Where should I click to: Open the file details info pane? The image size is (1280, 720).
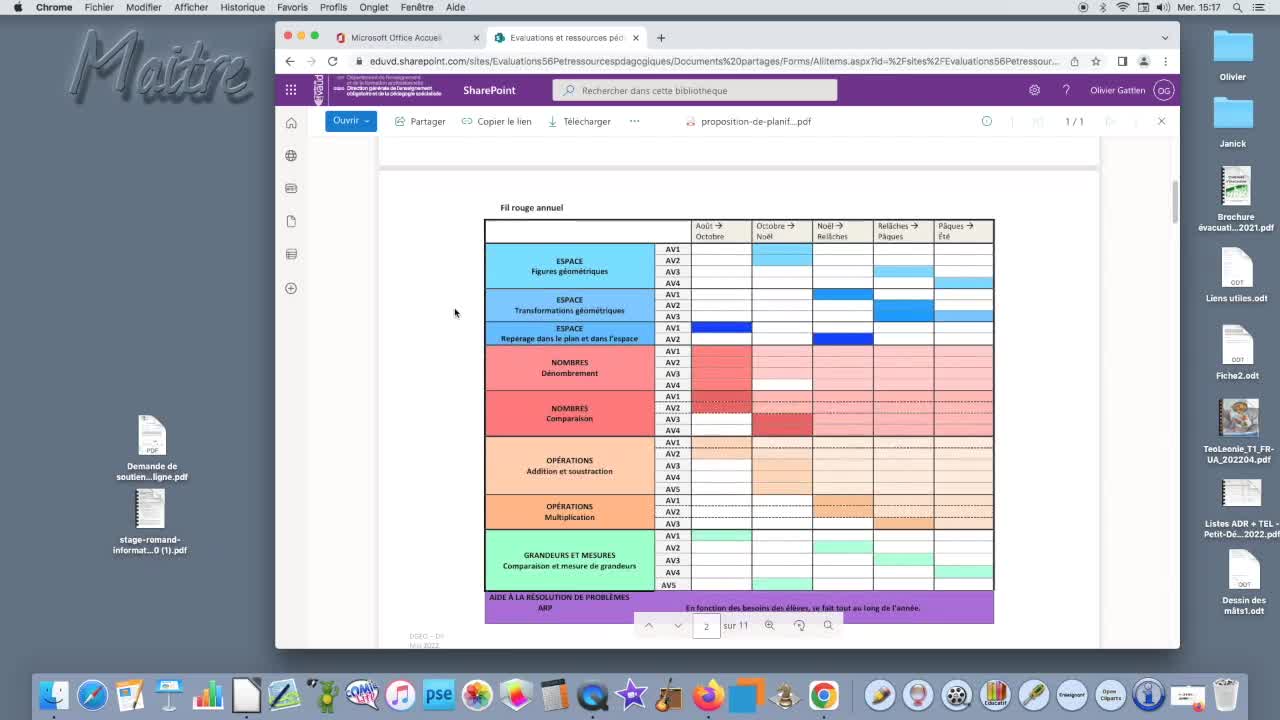[986, 121]
